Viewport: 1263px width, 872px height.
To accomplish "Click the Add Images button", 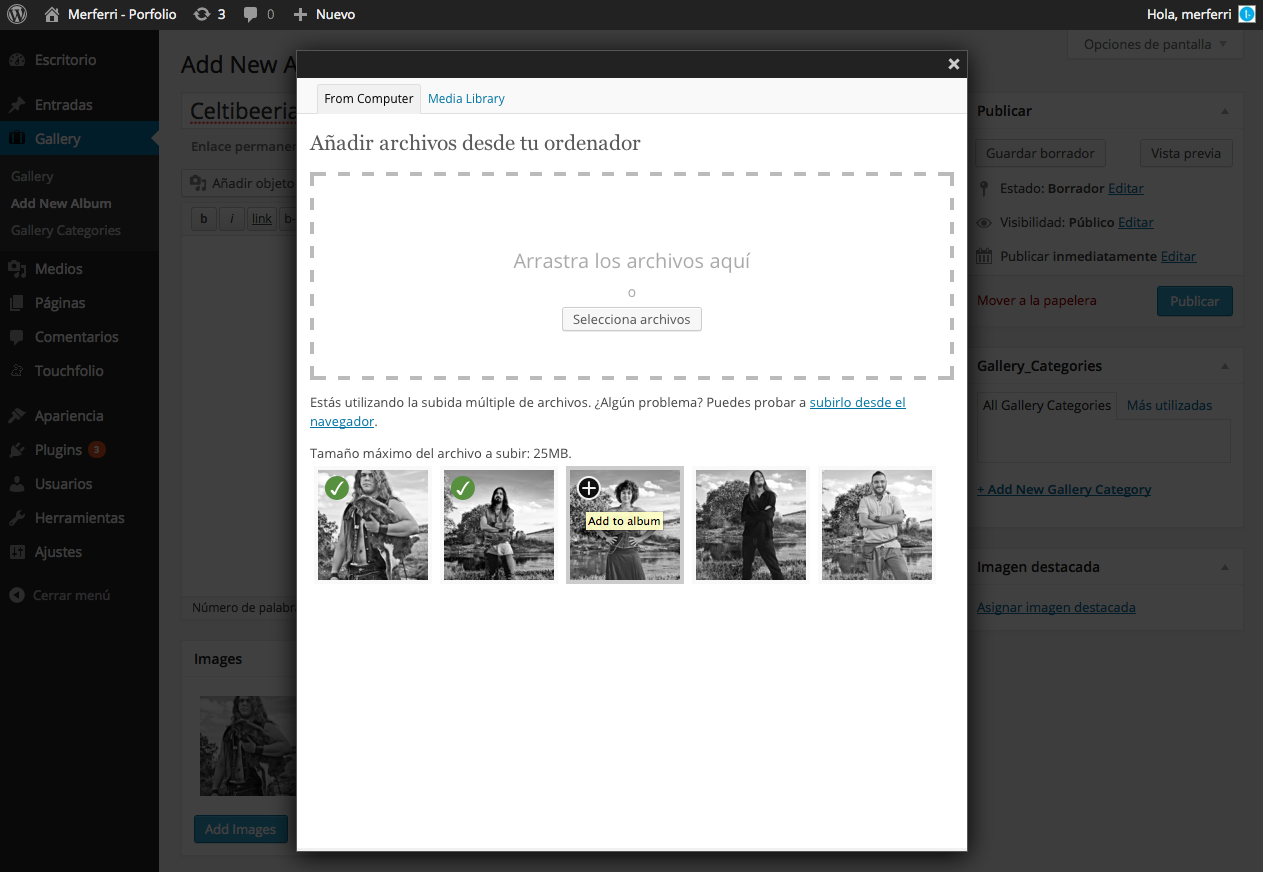I will click(240, 829).
